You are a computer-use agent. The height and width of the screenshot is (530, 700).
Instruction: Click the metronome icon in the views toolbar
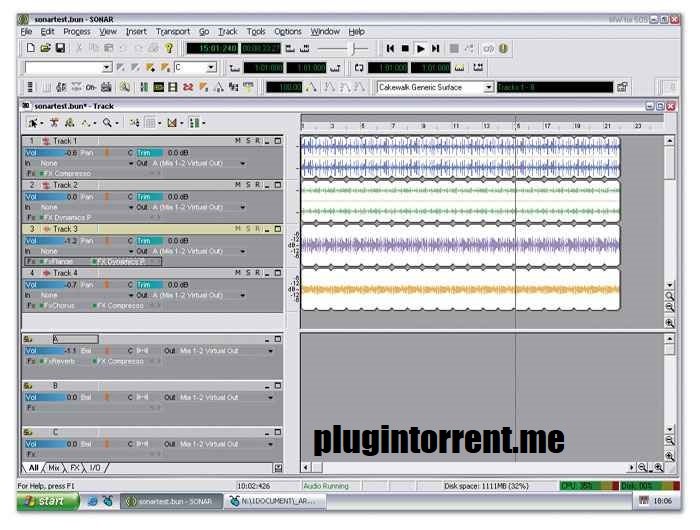pyautogui.click(x=218, y=87)
